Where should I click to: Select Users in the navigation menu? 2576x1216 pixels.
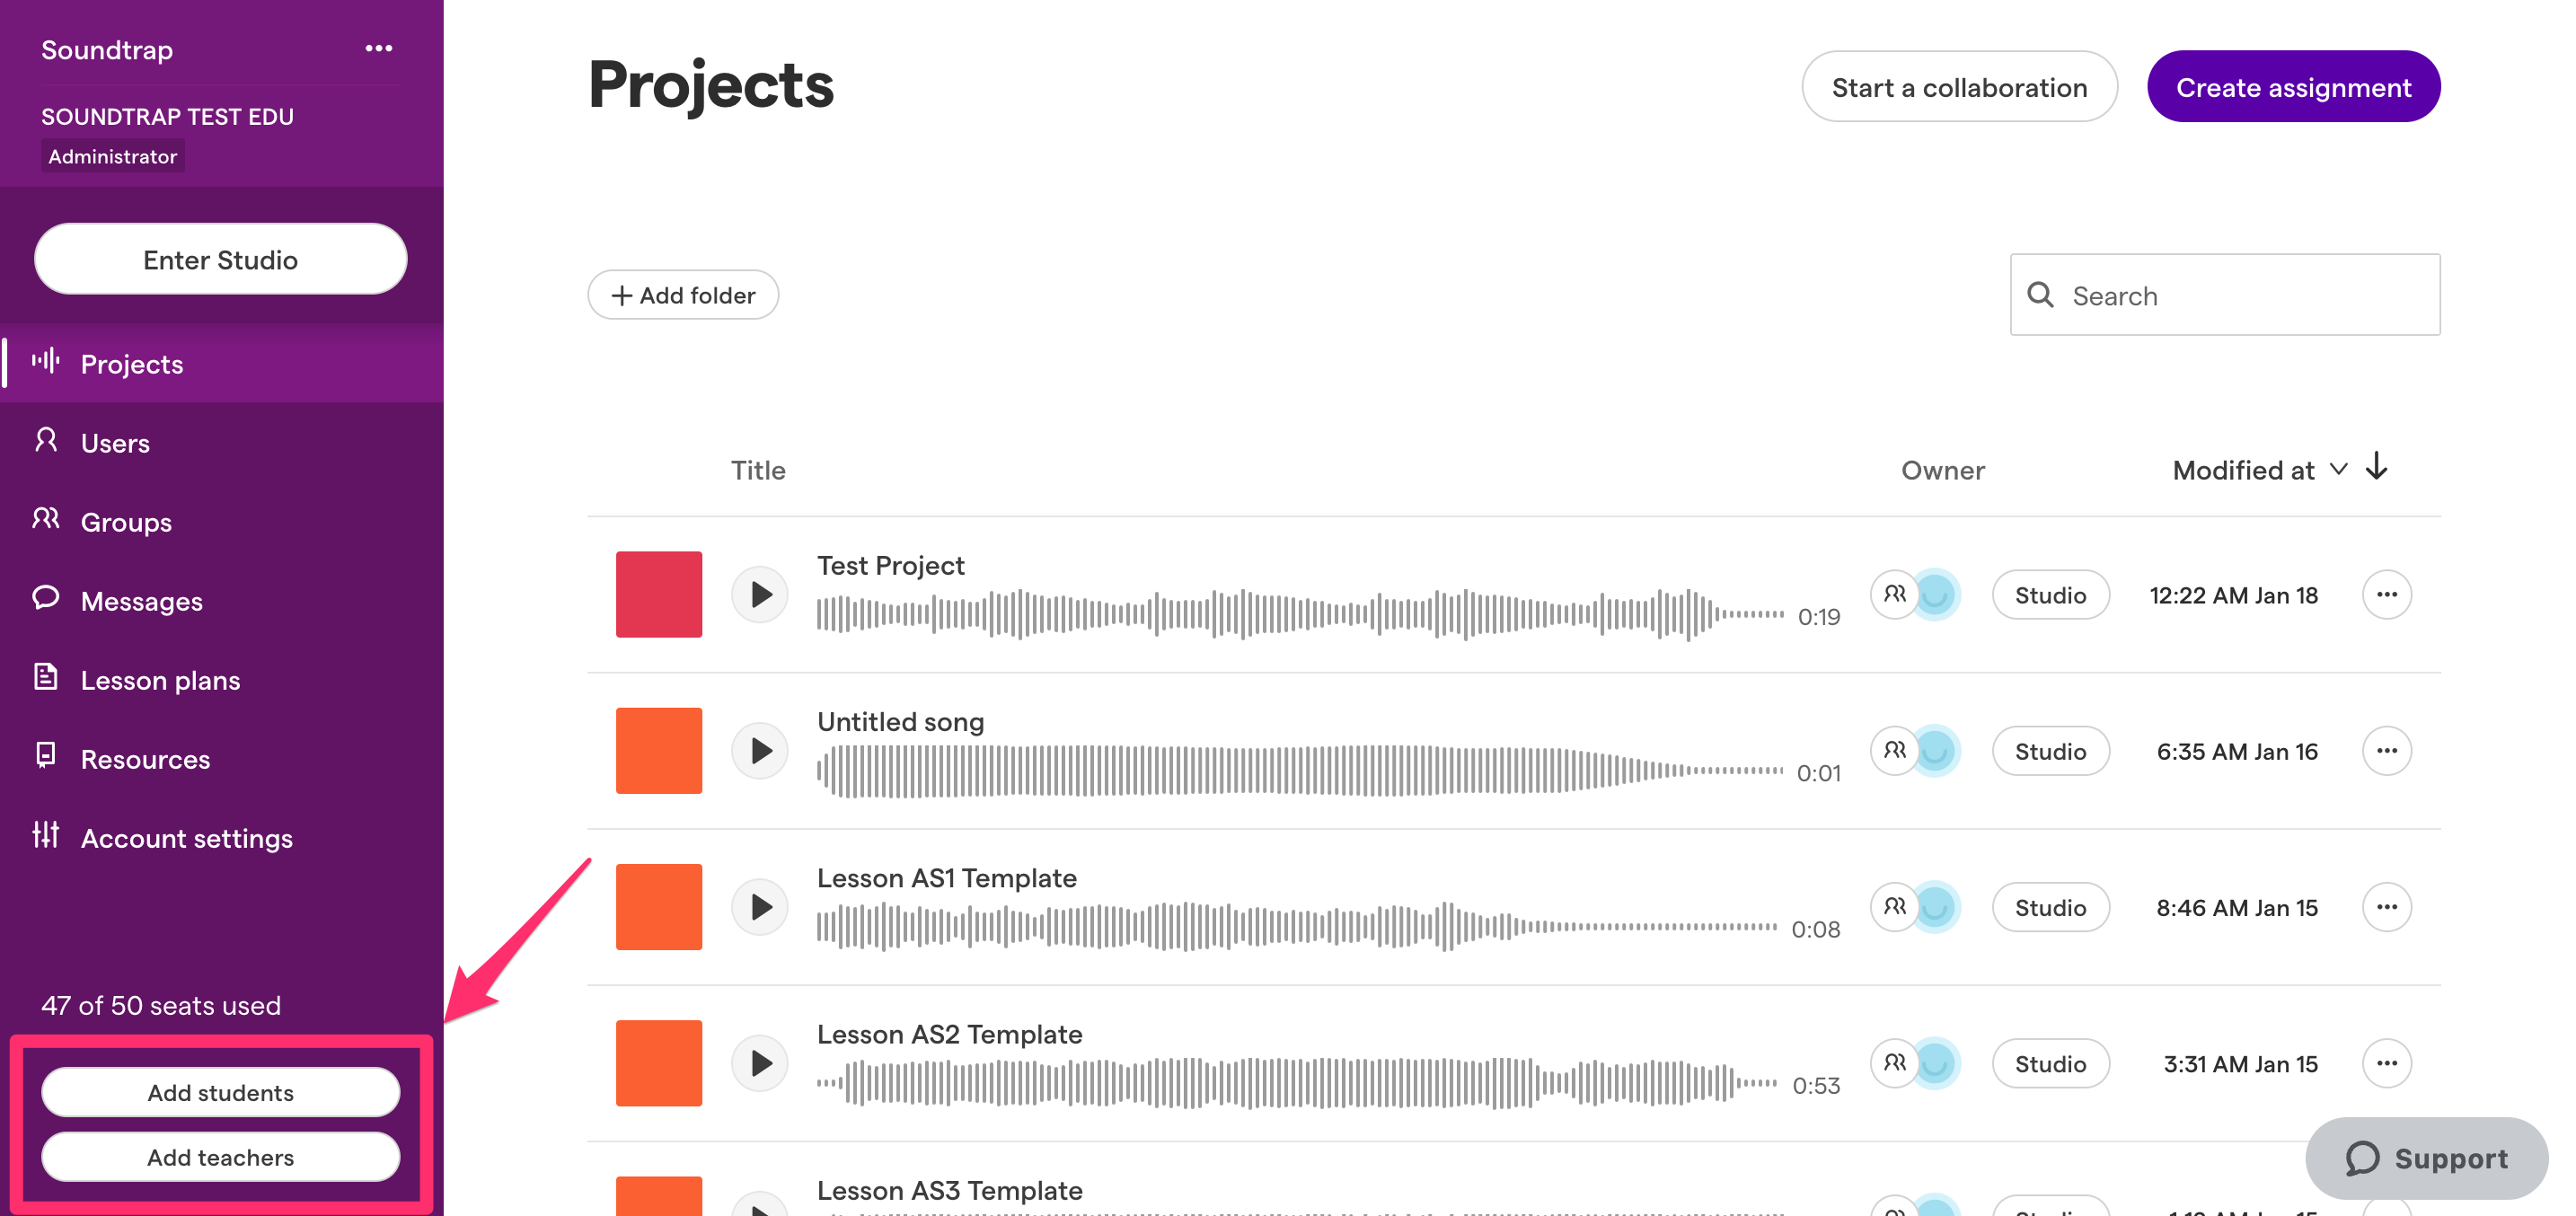click(115, 441)
